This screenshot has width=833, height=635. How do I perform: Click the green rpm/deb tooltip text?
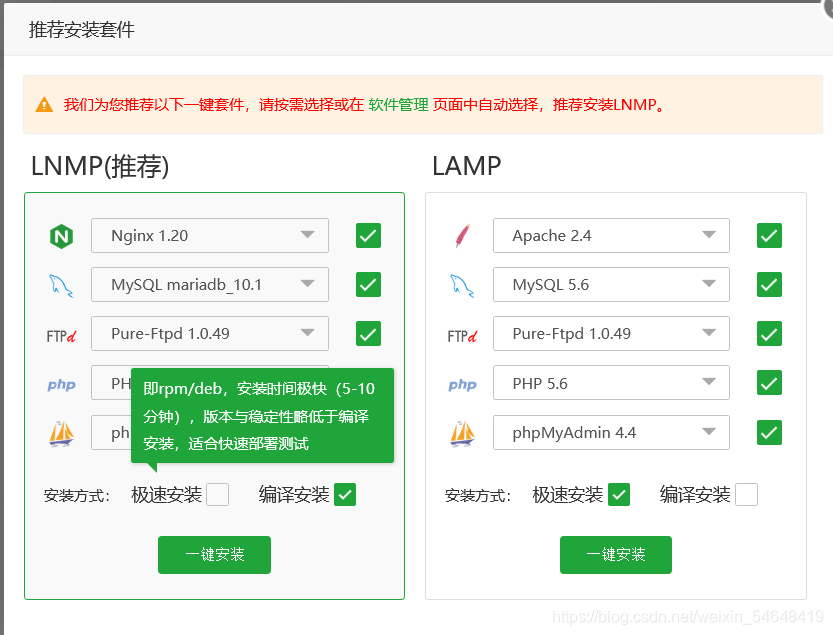259,416
